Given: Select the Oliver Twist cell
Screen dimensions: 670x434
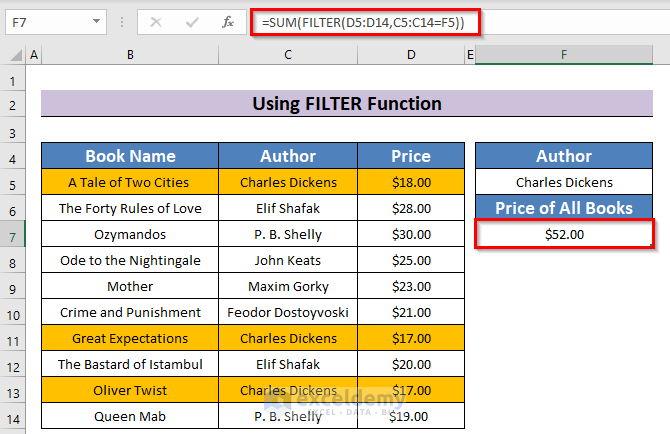Looking at the screenshot, I should tap(130, 390).
